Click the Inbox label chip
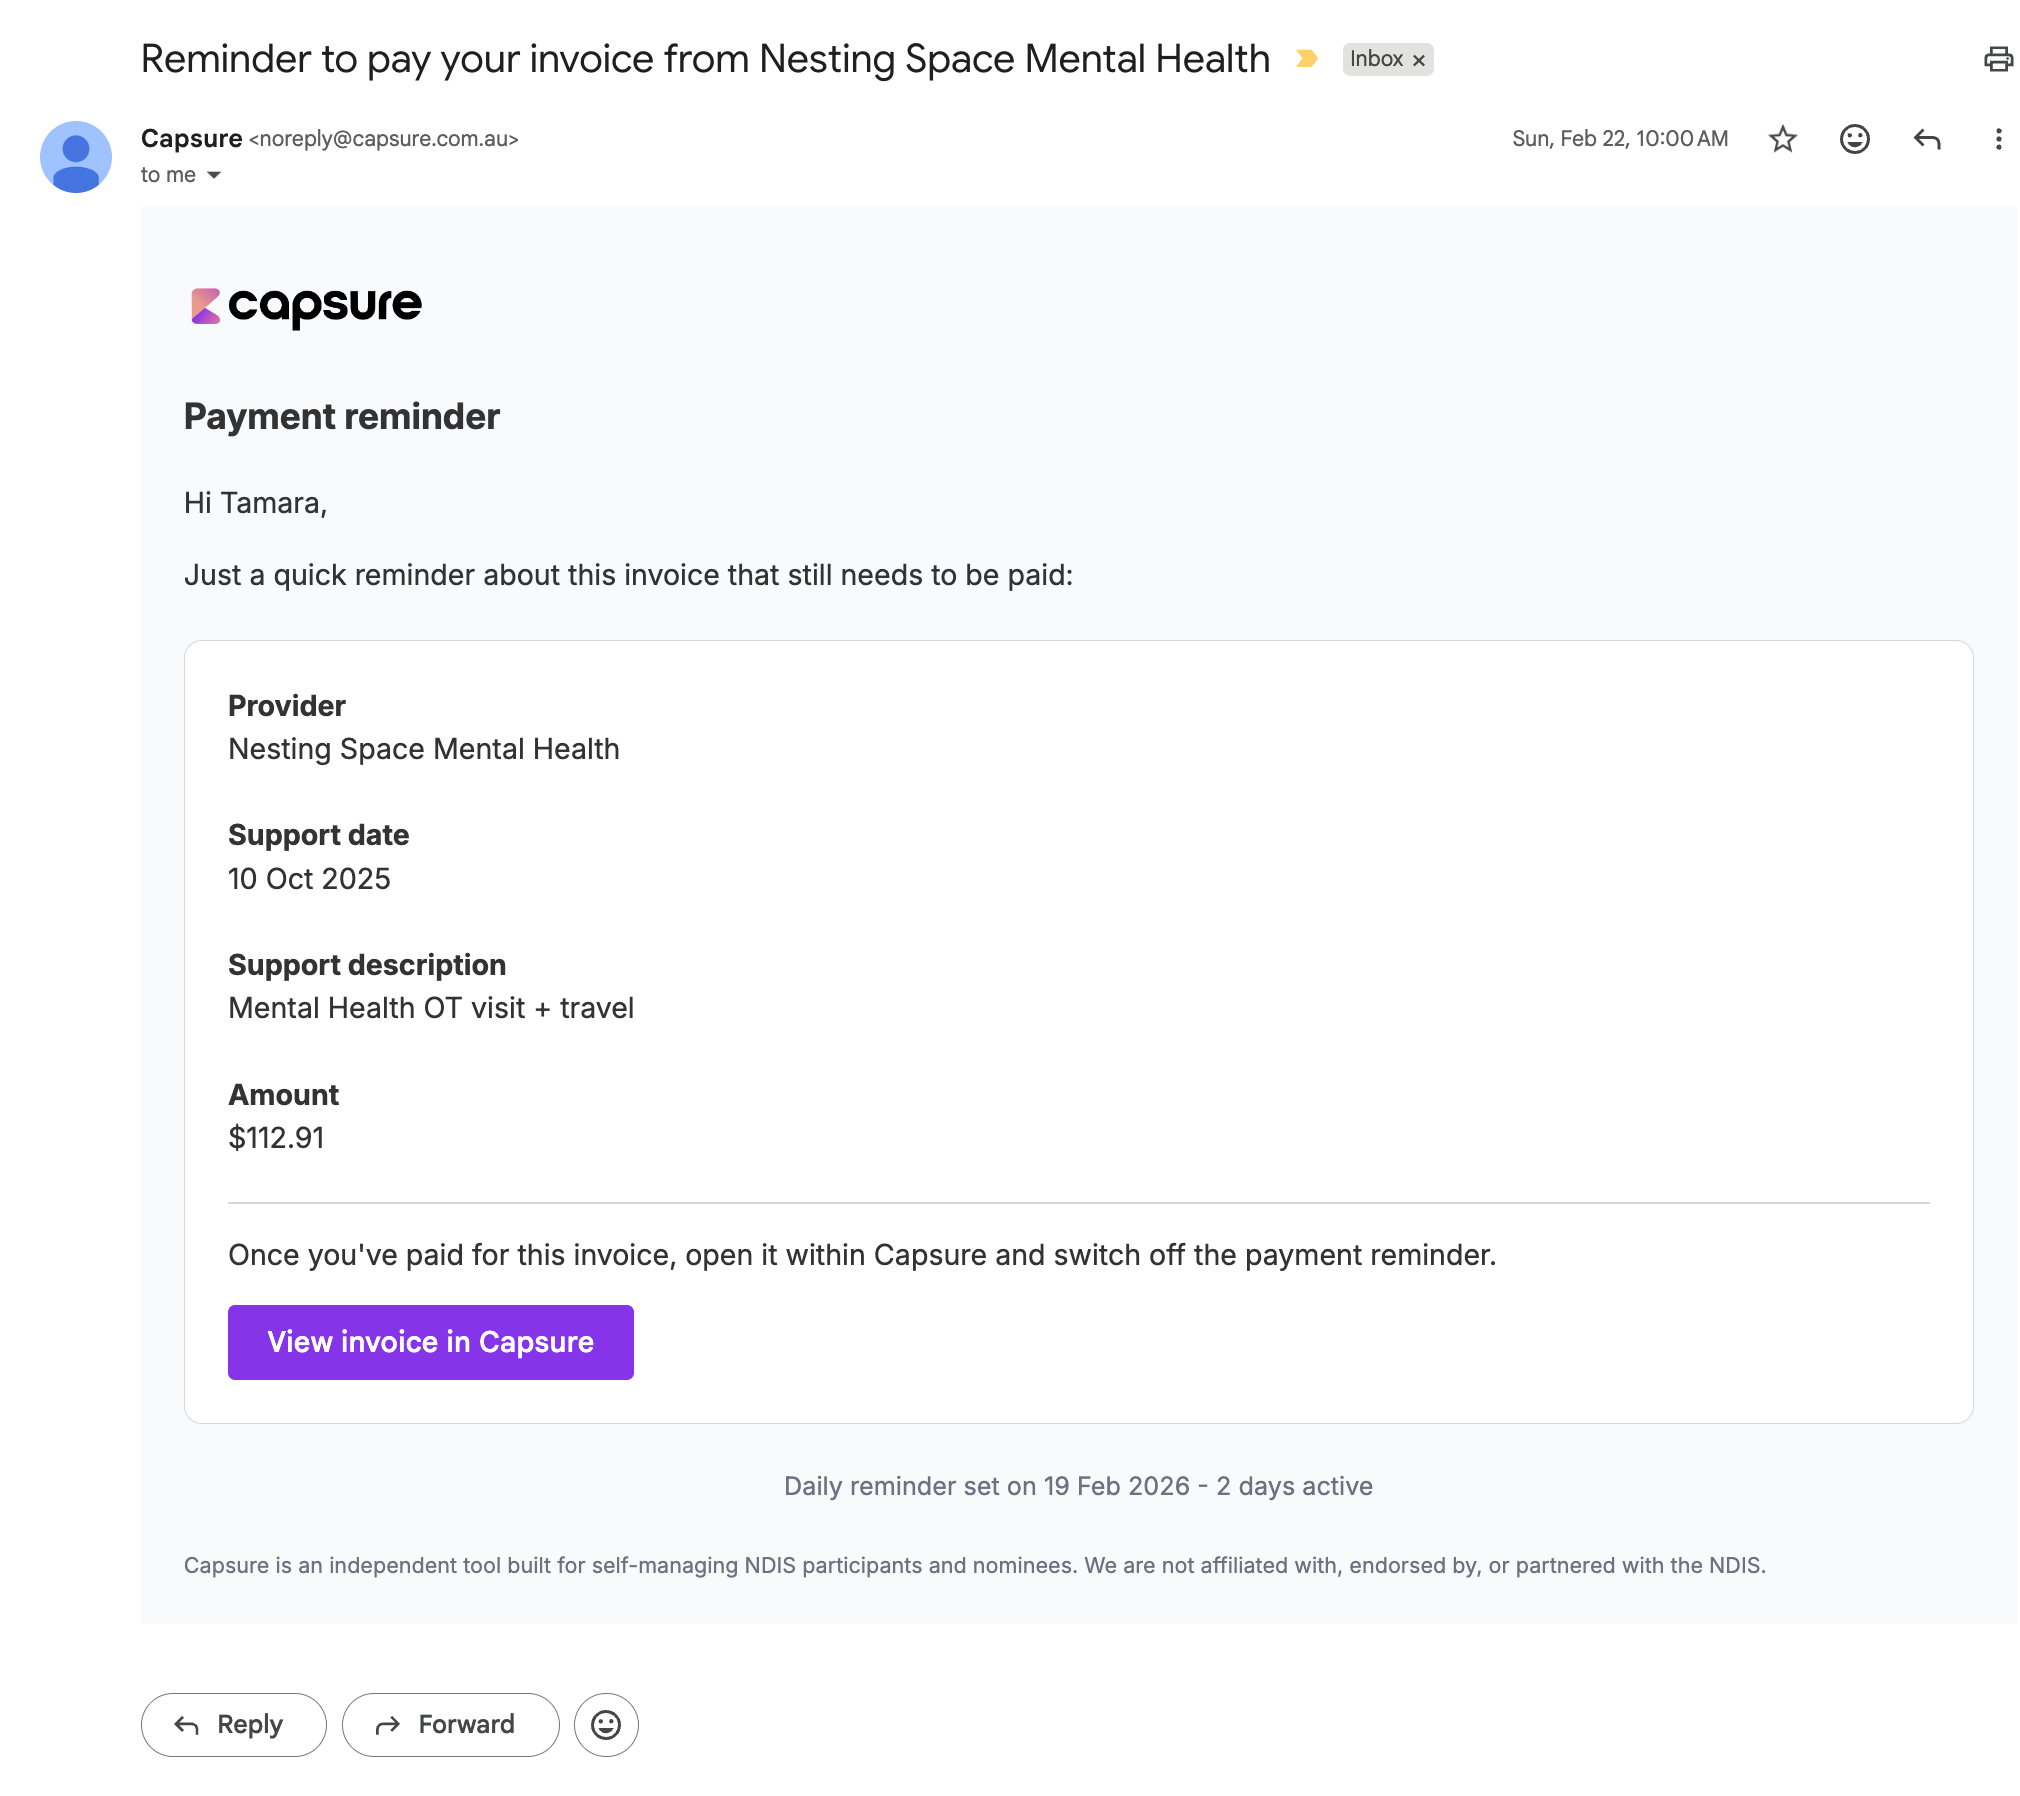The width and height of the screenshot is (2020, 1796). coord(1376,59)
